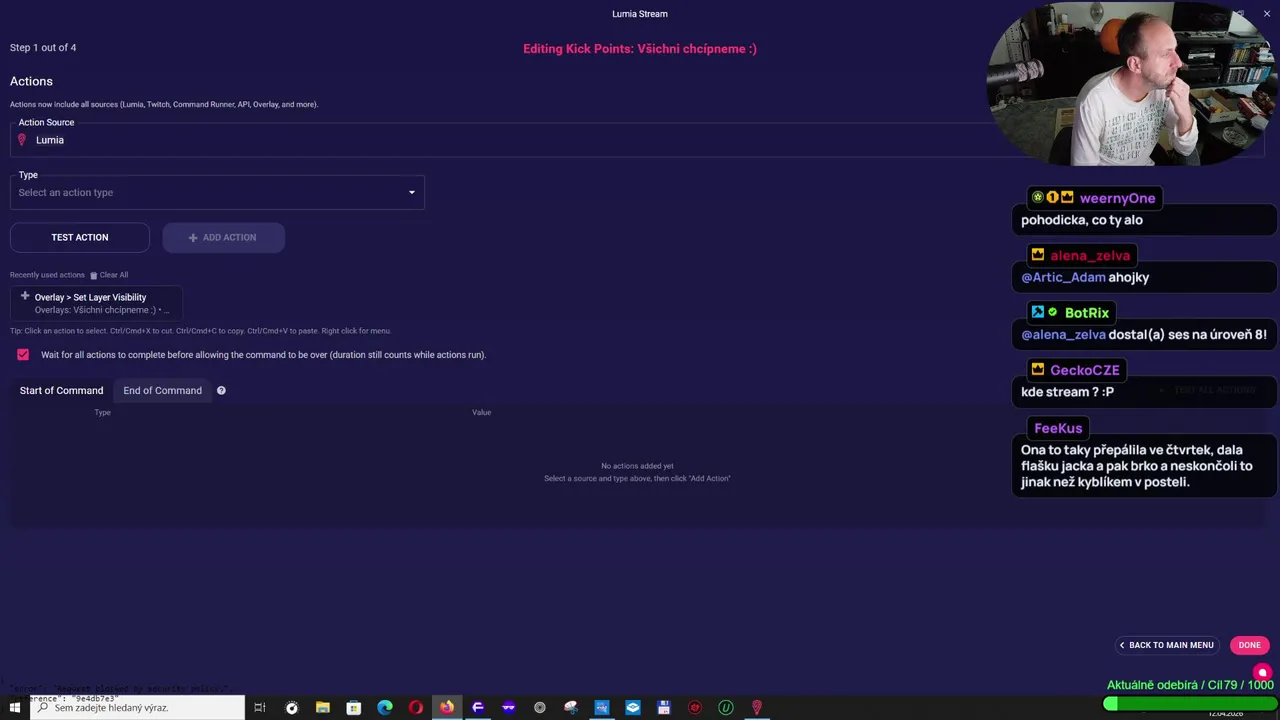Image resolution: width=1280 pixels, height=720 pixels.
Task: Click FeeKus username in chat
Action: click(x=1058, y=428)
